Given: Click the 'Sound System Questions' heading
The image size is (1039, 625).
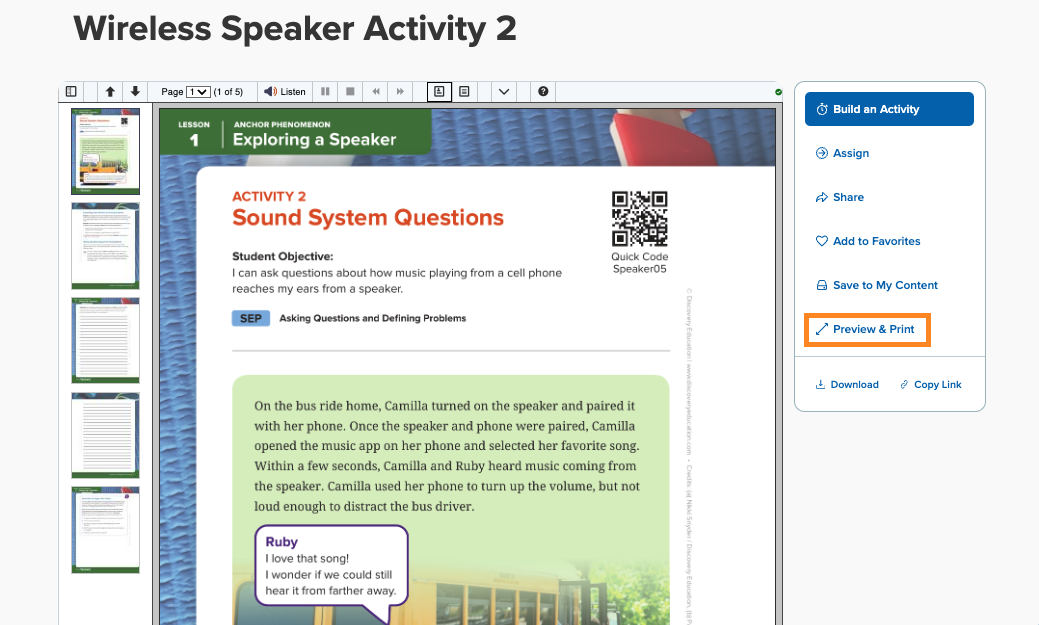Looking at the screenshot, I should click(368, 217).
